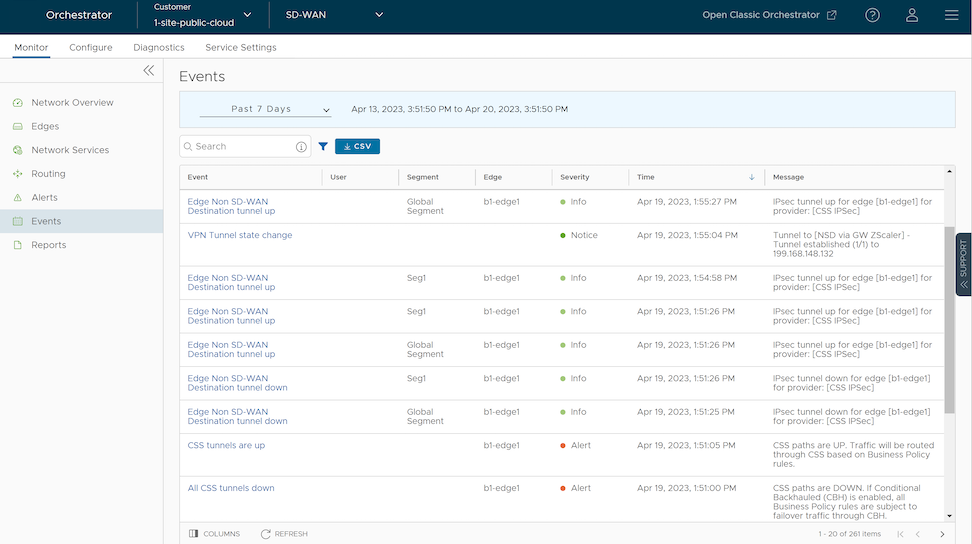The height and width of the screenshot is (544, 972).
Task: Sort by the Time column header
Action: pos(646,177)
